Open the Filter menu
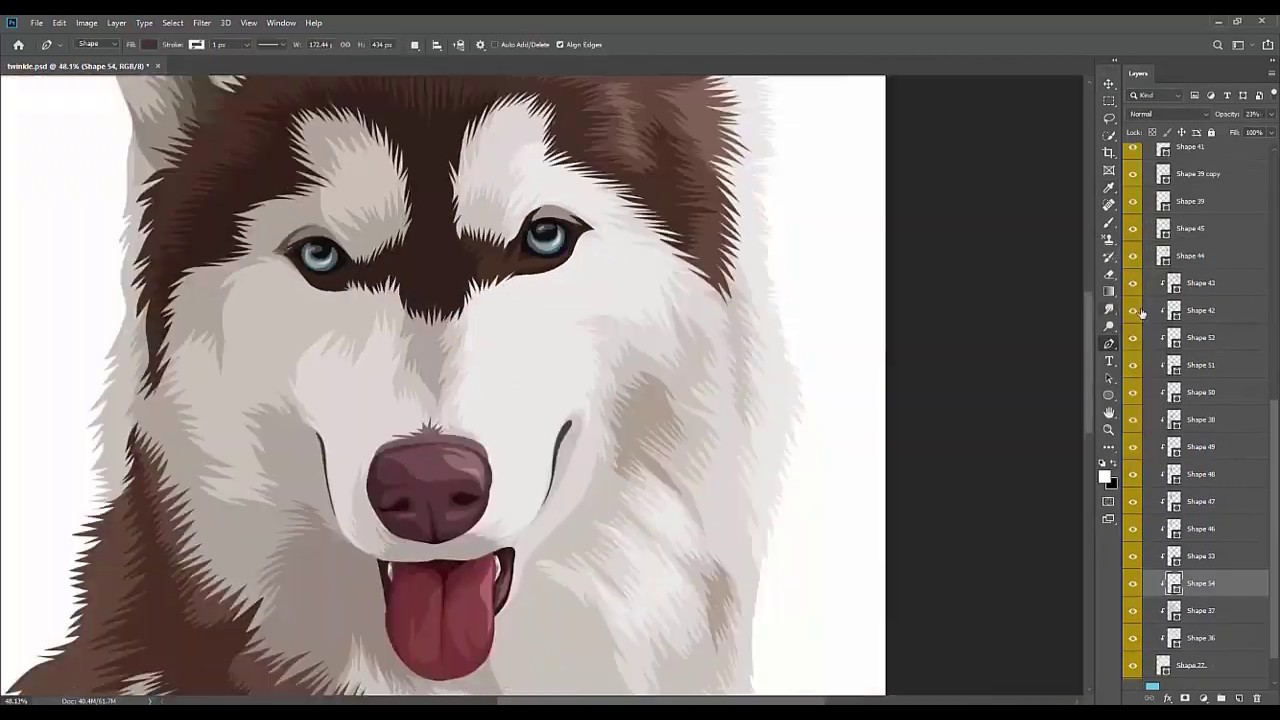Image resolution: width=1280 pixels, height=720 pixels. tap(202, 23)
